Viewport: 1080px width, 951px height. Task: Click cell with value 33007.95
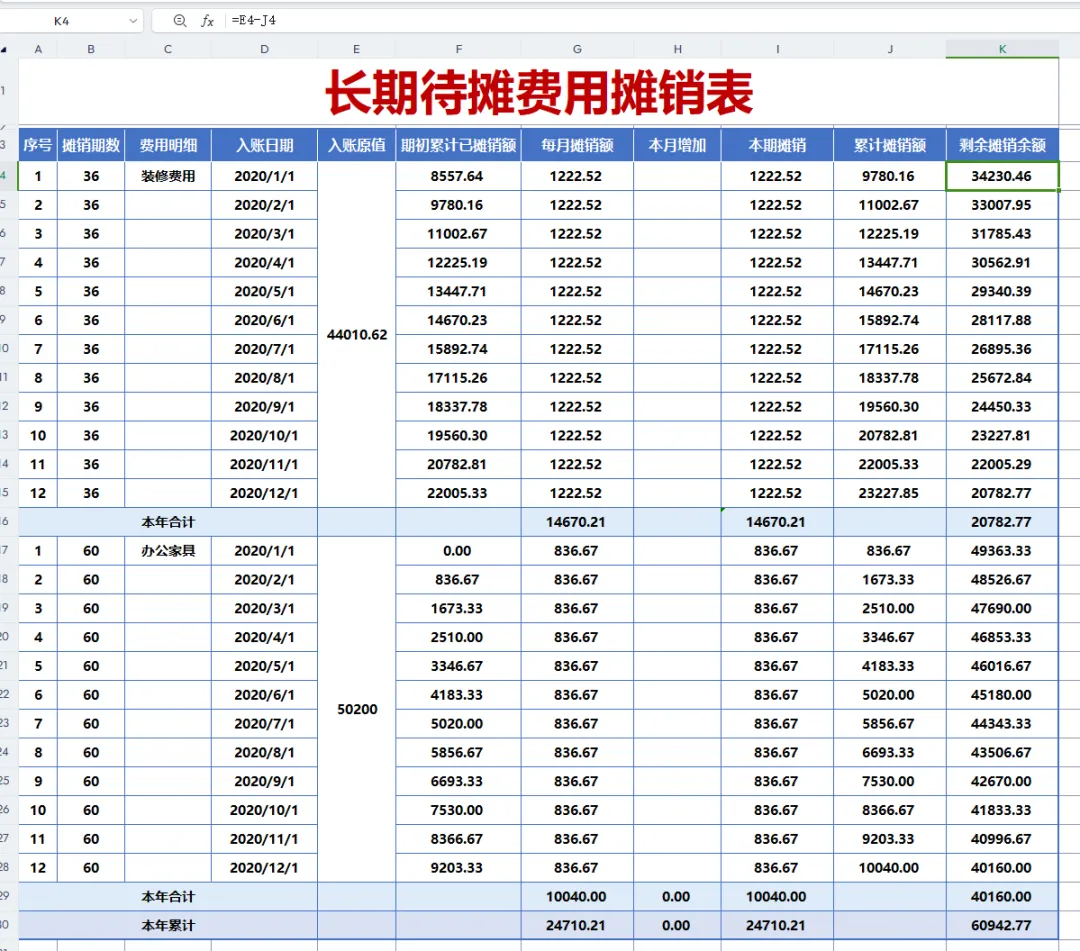1002,205
